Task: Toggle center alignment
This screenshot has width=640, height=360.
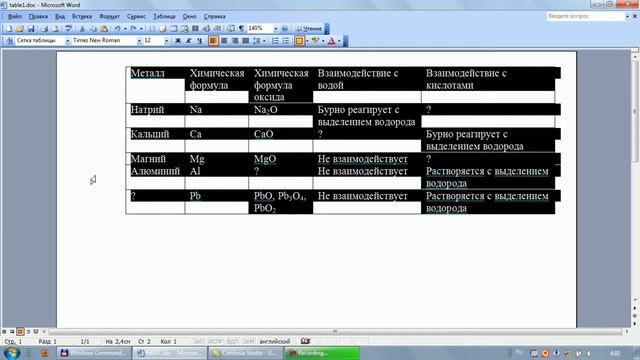Action: [224, 41]
